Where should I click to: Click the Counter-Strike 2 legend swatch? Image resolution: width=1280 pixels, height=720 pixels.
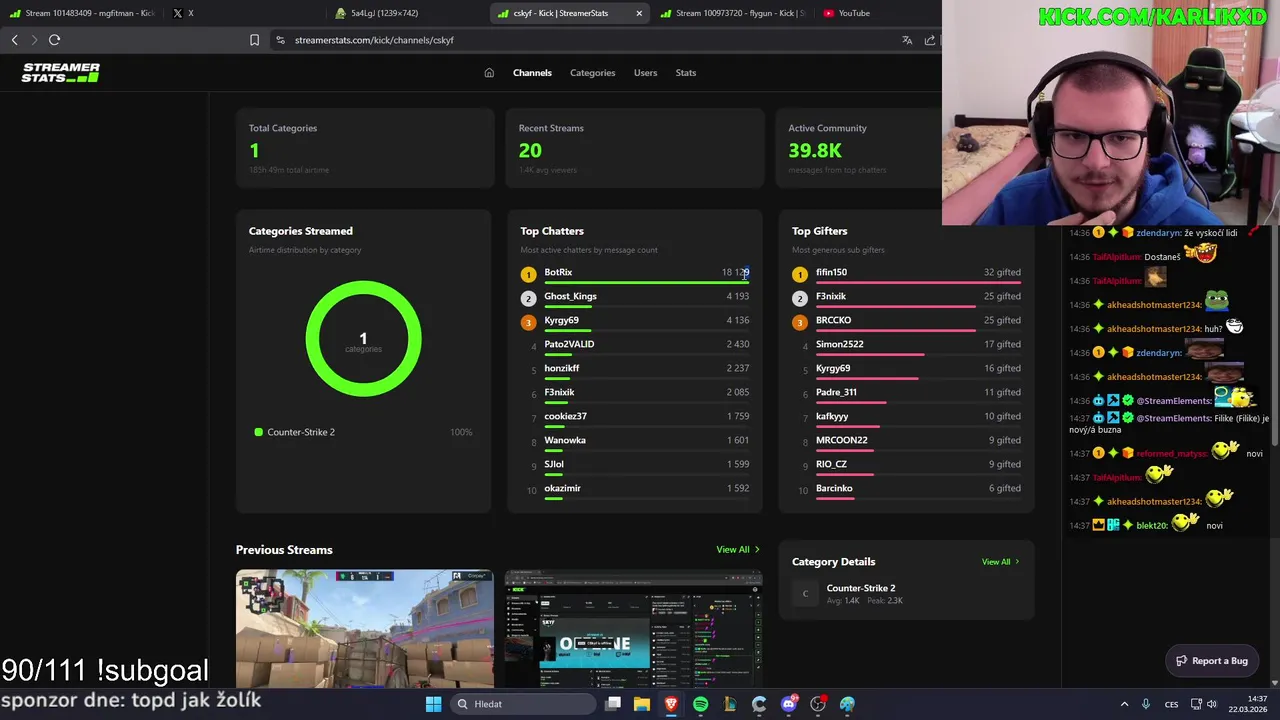click(x=258, y=432)
